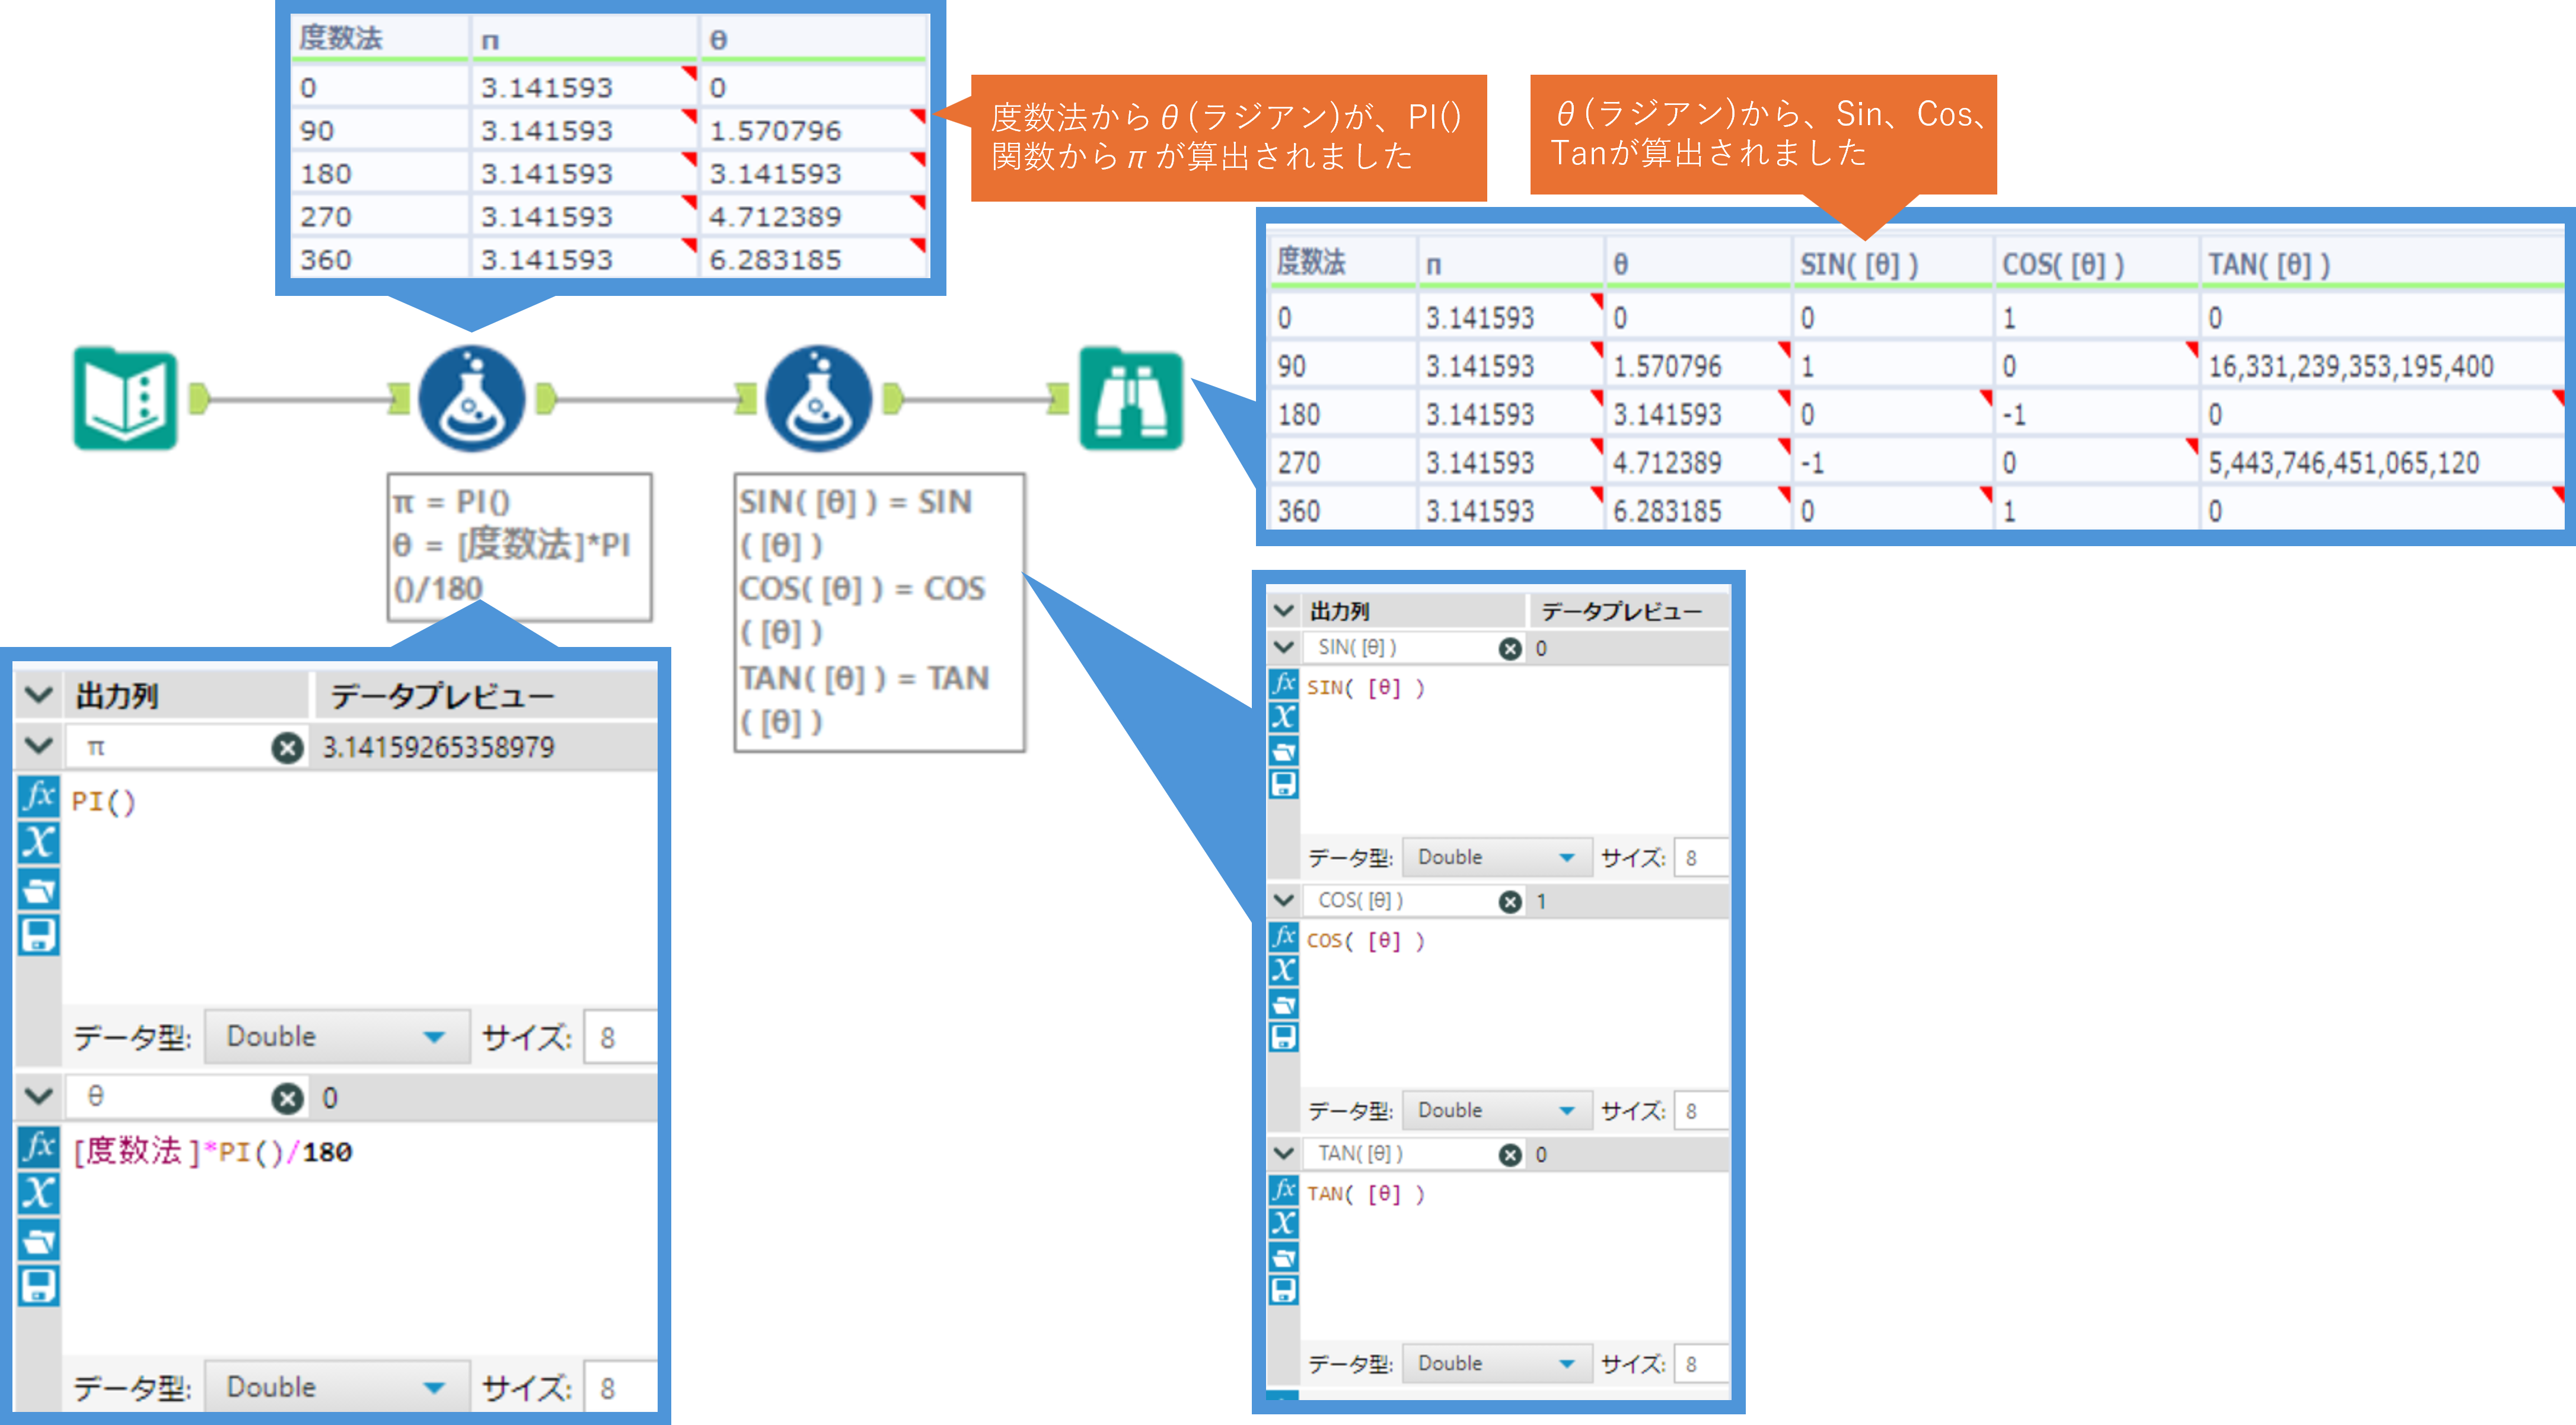Remove the π output column with X button
Screen dimensions: 2576x1425
pos(288,747)
